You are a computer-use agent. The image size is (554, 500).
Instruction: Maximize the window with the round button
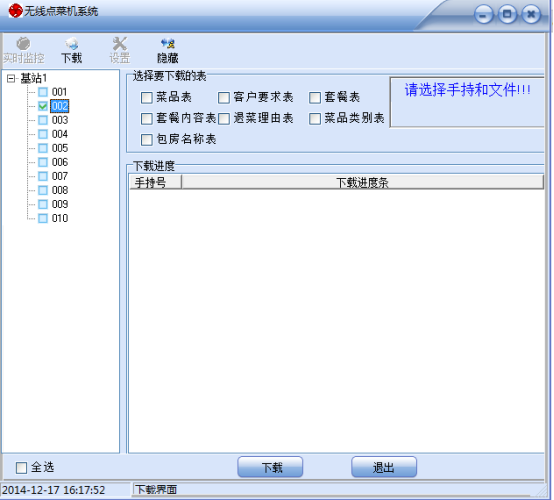coord(507,14)
